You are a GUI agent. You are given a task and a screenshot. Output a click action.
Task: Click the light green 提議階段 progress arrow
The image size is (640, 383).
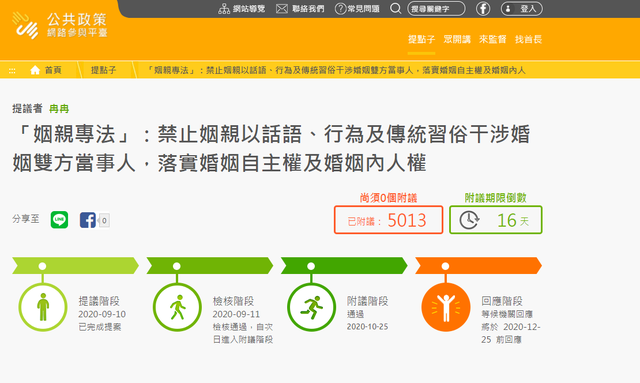(76, 265)
